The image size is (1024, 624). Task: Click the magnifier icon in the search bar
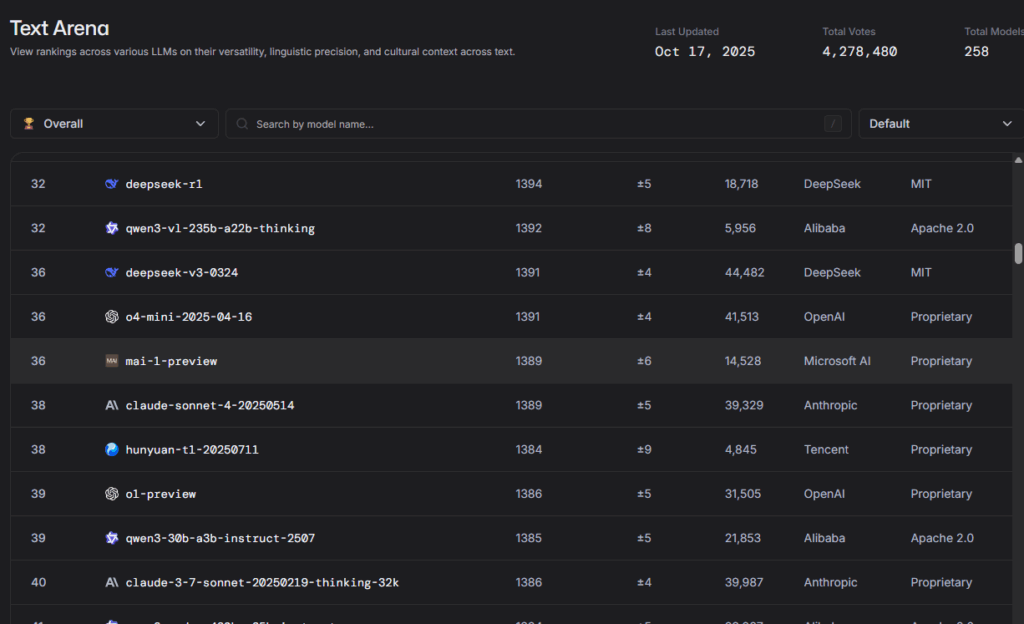click(242, 124)
